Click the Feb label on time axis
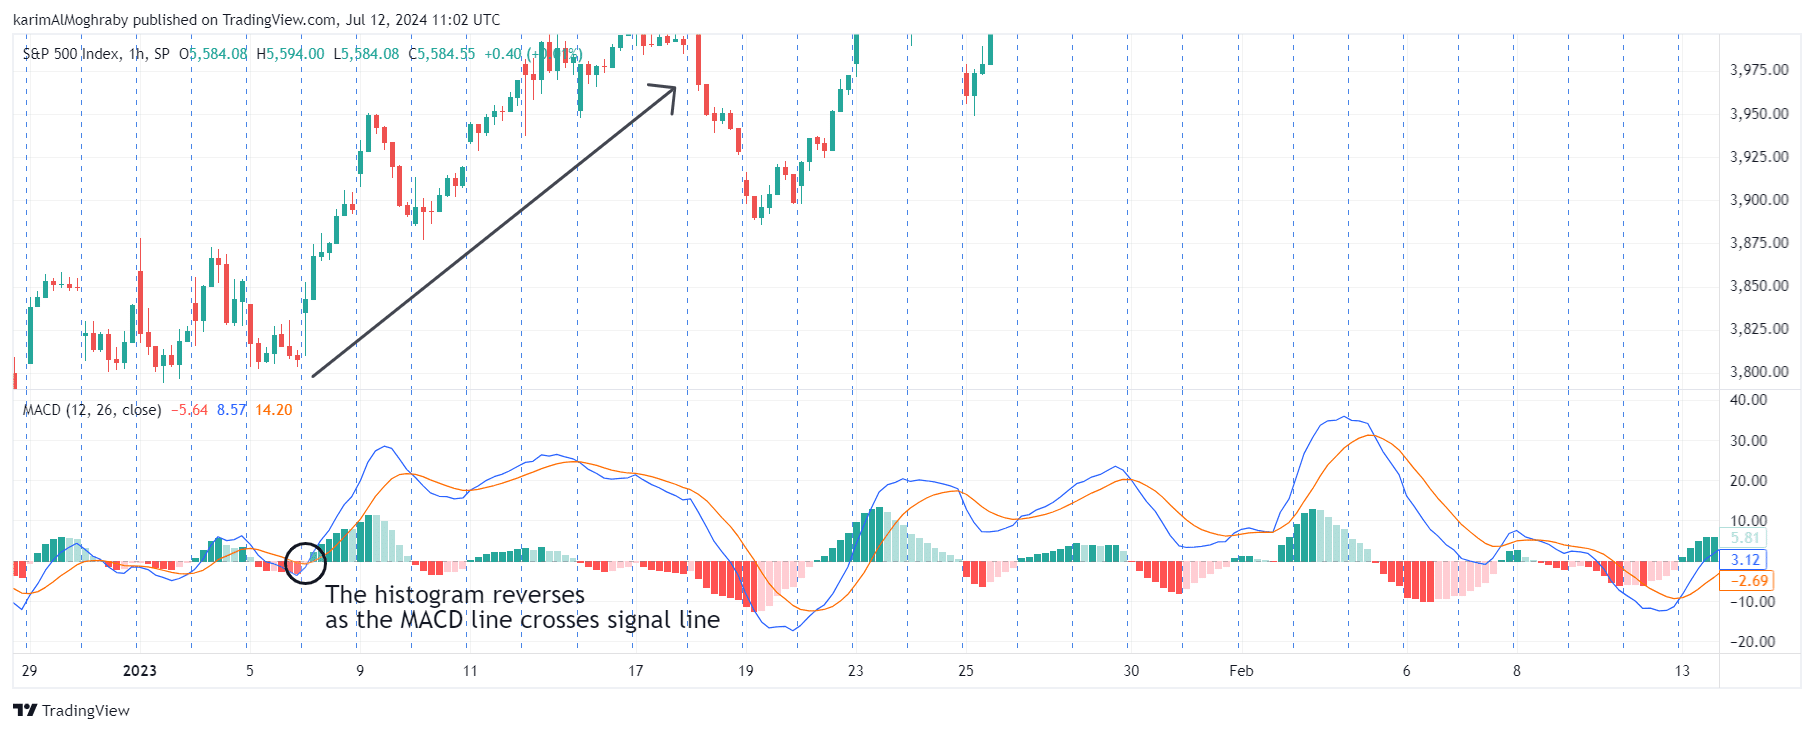 pyautogui.click(x=1241, y=671)
